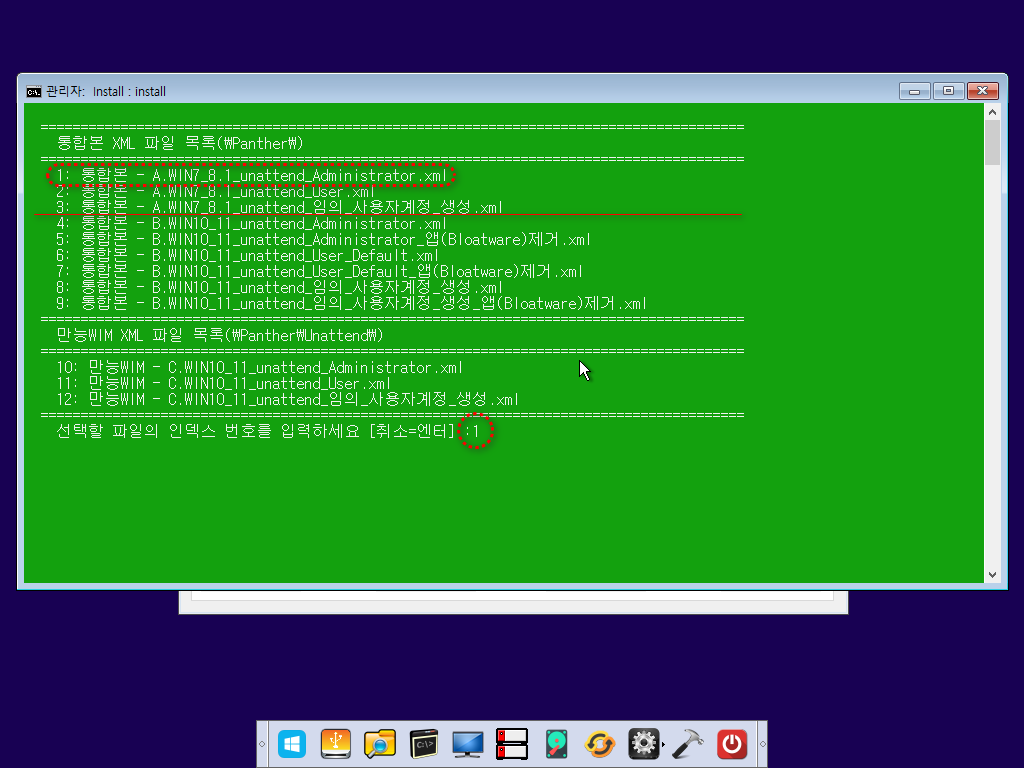Click the dock's right edge grip handle
The height and width of the screenshot is (768, 1024).
762,744
